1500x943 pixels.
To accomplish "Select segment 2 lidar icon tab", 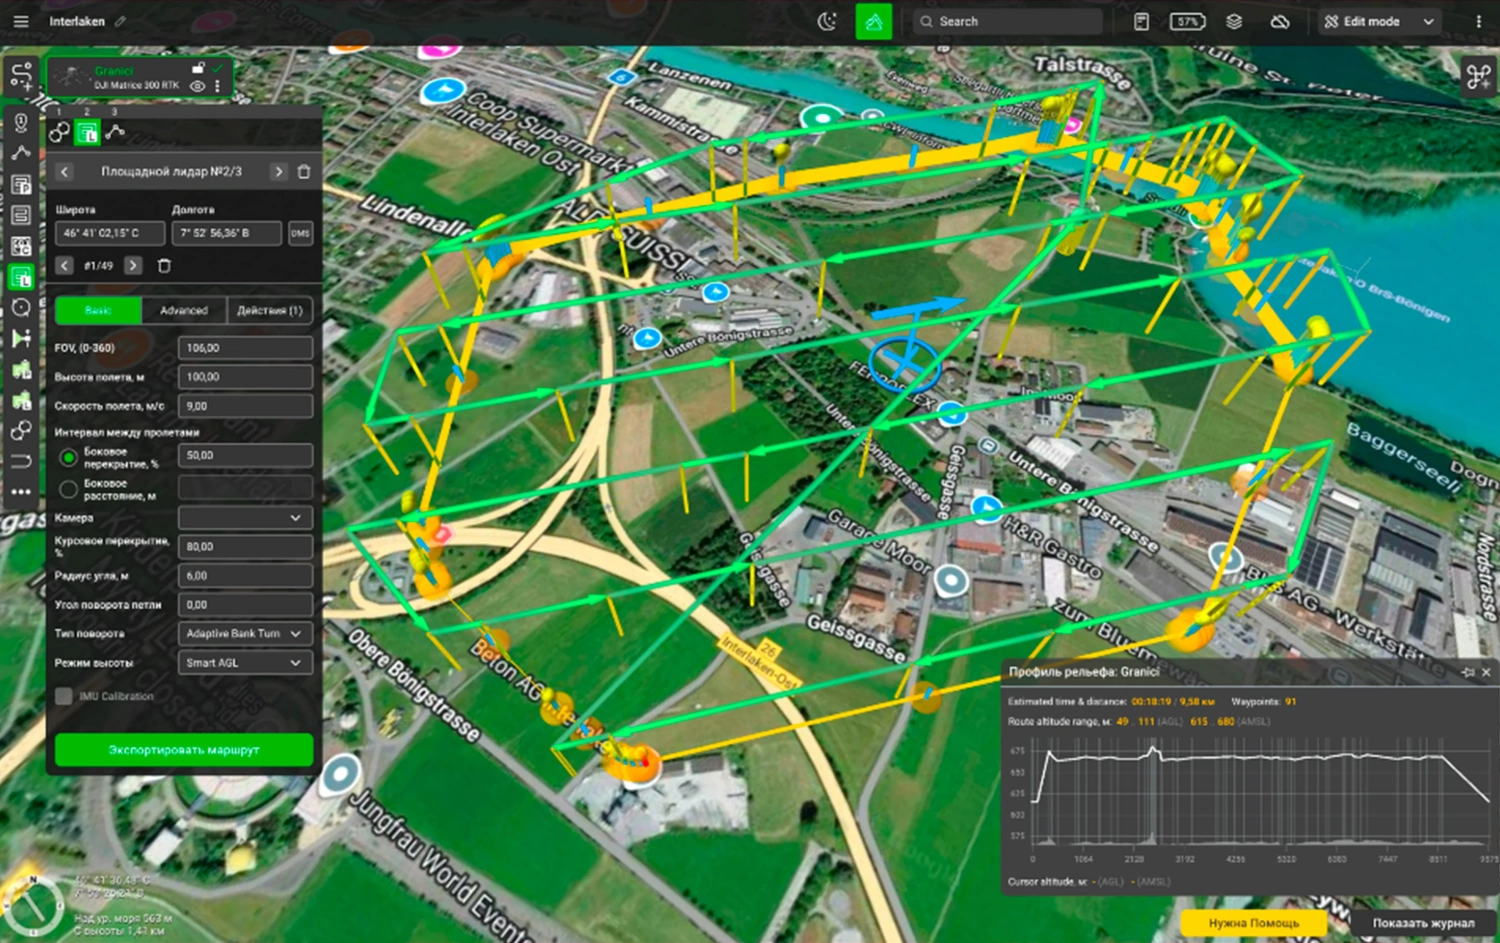I will (x=87, y=132).
